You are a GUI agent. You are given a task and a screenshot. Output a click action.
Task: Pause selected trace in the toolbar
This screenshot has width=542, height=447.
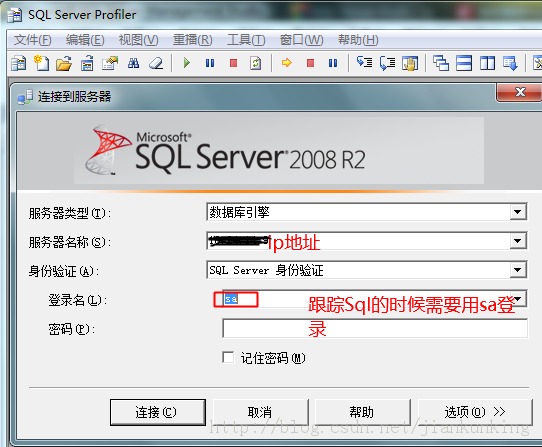point(210,63)
